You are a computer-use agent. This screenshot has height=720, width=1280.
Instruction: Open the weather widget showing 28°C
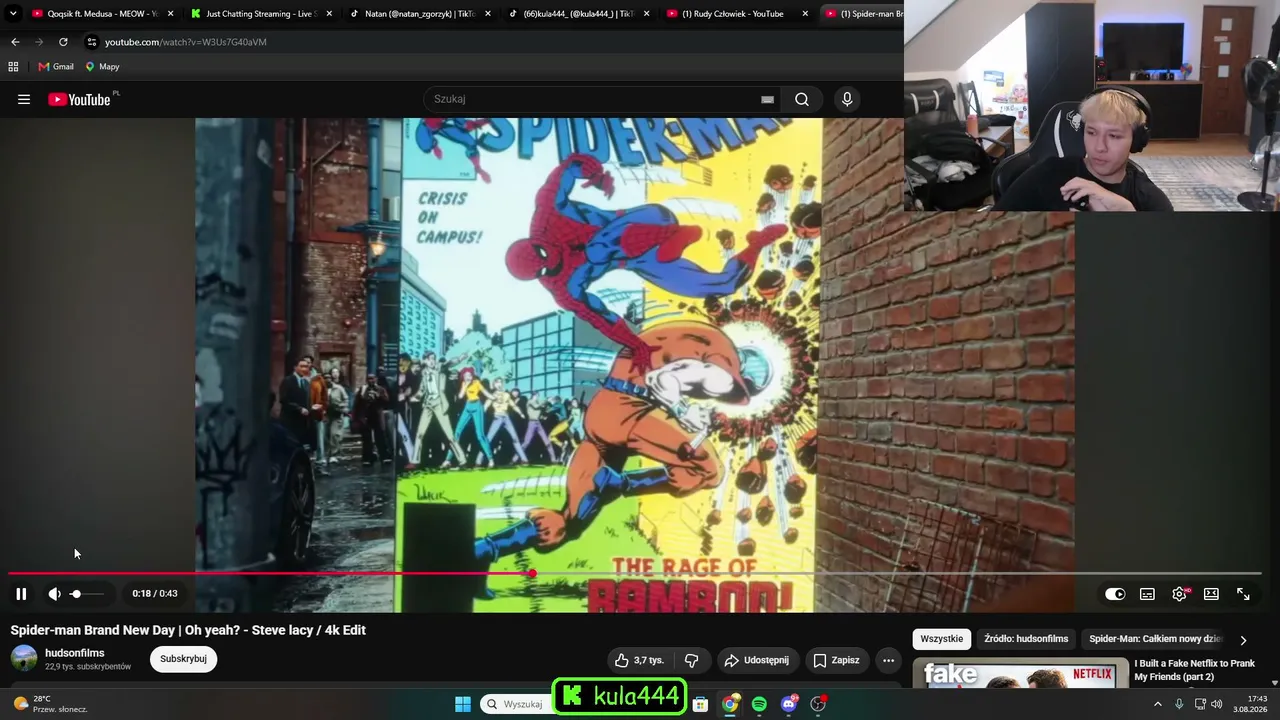[x=50, y=704]
